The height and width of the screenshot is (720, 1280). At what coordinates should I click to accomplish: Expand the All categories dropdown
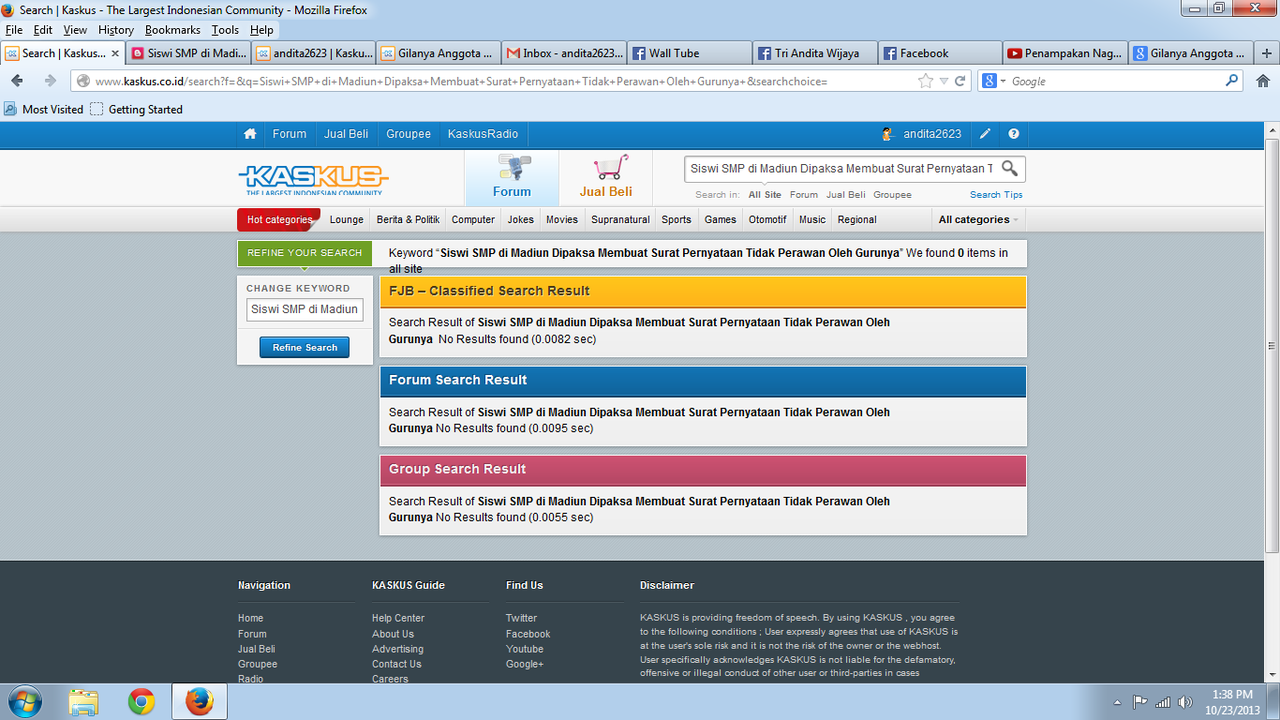[978, 220]
